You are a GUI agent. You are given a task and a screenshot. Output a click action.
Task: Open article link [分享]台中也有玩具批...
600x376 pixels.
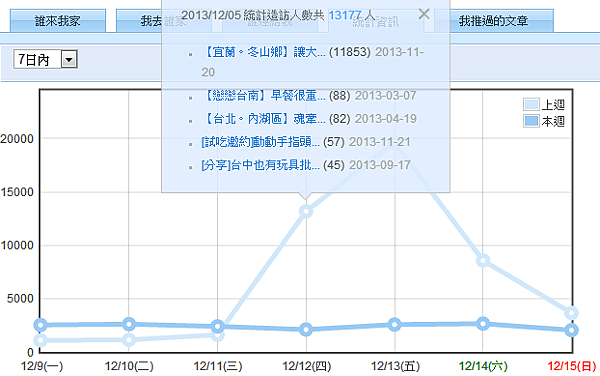pyautogui.click(x=261, y=165)
